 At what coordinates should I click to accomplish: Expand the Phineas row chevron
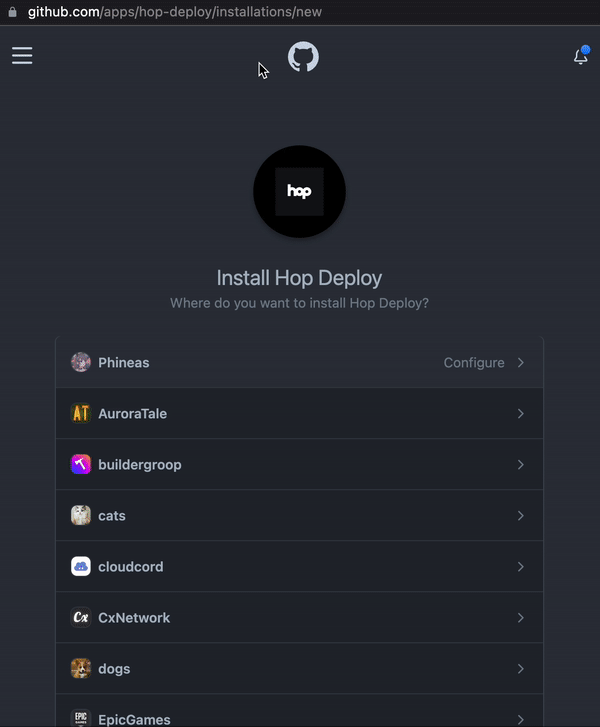tap(521, 363)
